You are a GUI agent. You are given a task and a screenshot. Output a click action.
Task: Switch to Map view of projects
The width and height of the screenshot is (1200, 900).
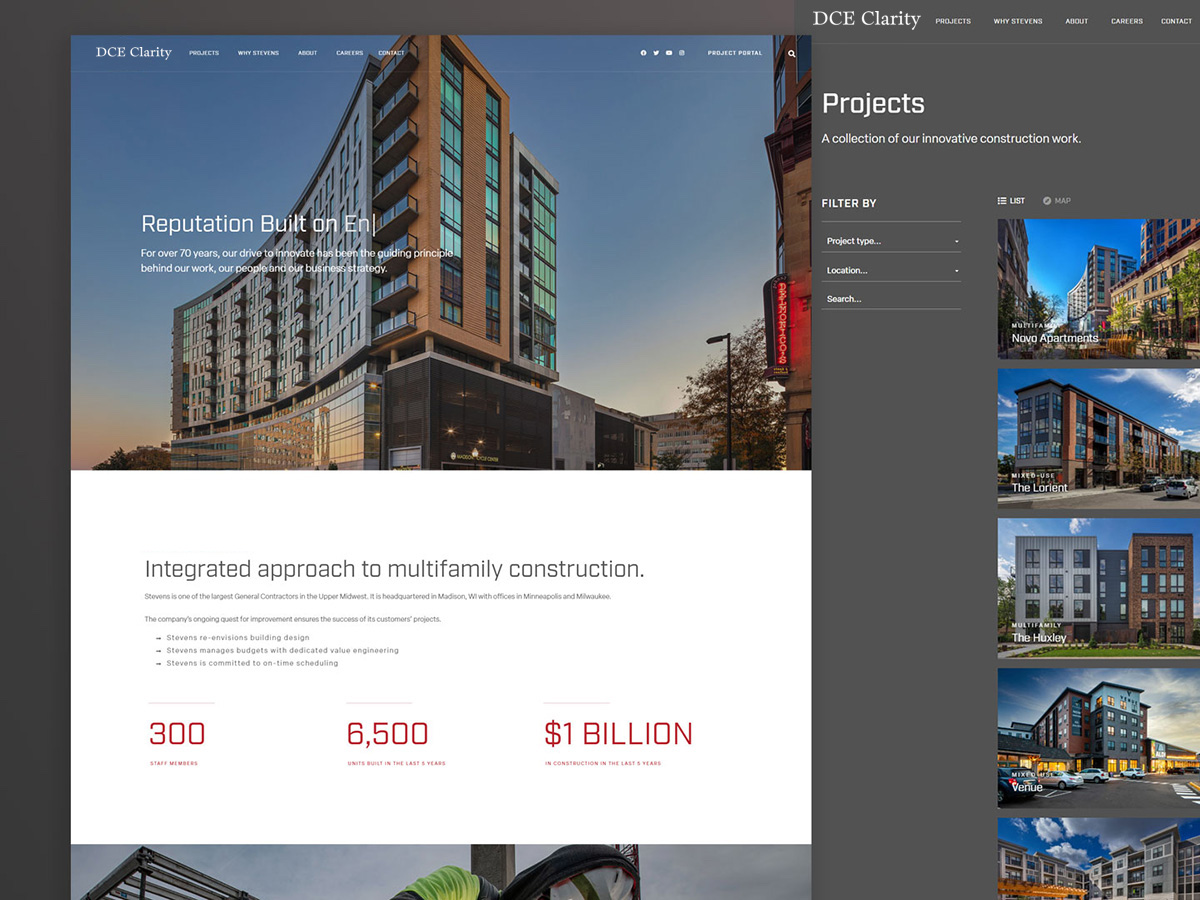coord(1056,201)
